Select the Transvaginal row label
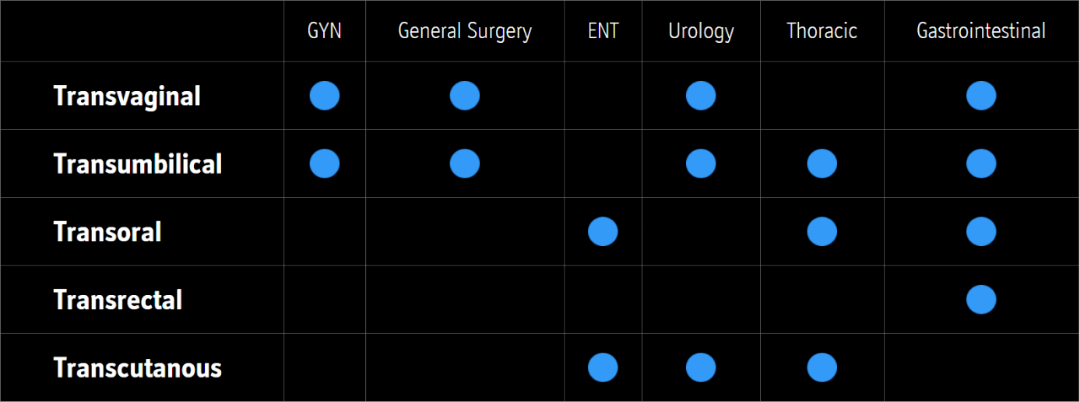The width and height of the screenshot is (1080, 402). click(x=127, y=97)
